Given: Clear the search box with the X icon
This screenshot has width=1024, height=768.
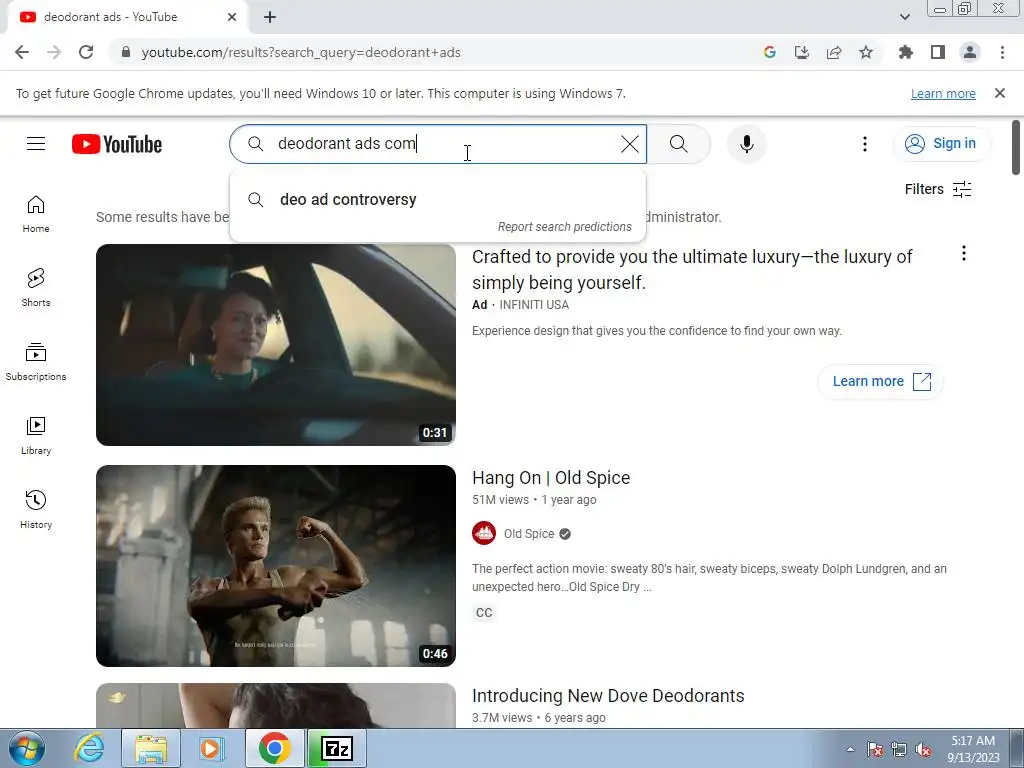Looking at the screenshot, I should click(x=630, y=144).
